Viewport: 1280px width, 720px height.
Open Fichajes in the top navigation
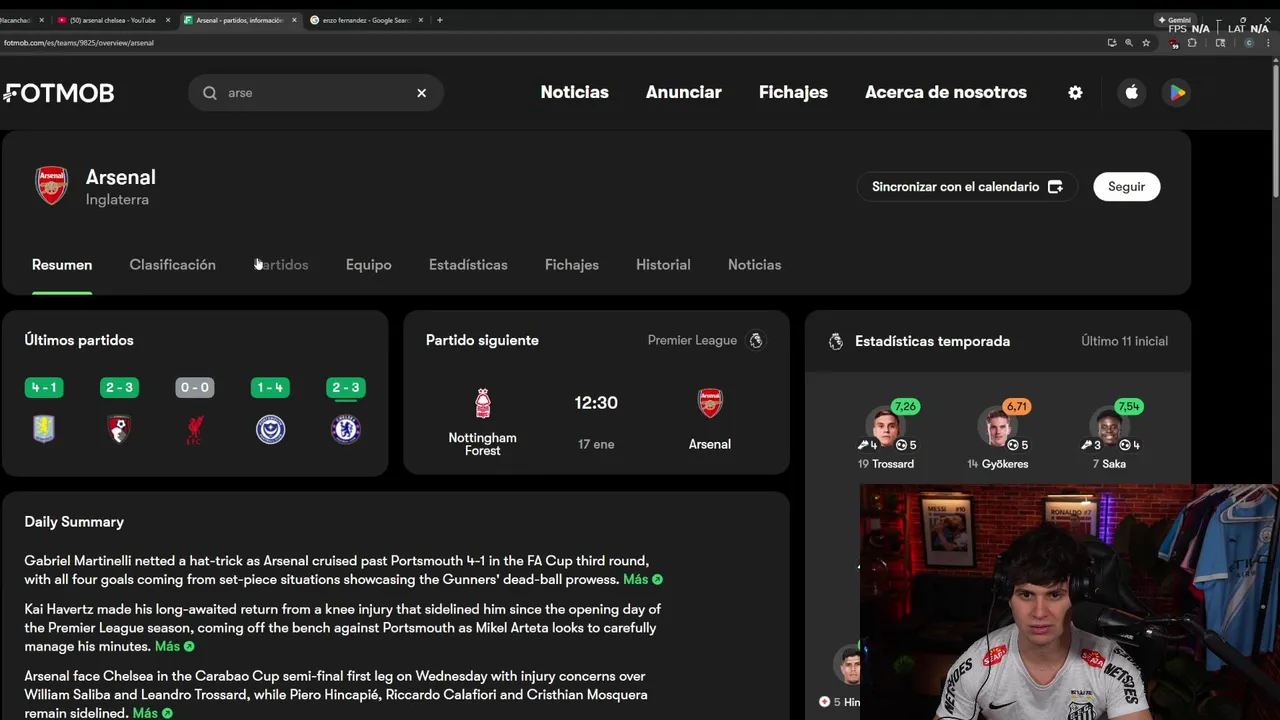[793, 92]
